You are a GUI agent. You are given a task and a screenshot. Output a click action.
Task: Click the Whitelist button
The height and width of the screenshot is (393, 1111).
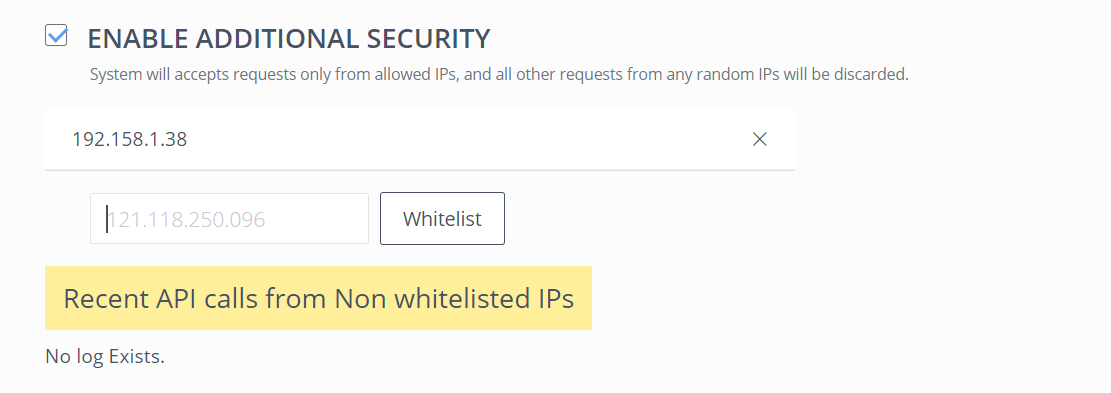point(442,219)
